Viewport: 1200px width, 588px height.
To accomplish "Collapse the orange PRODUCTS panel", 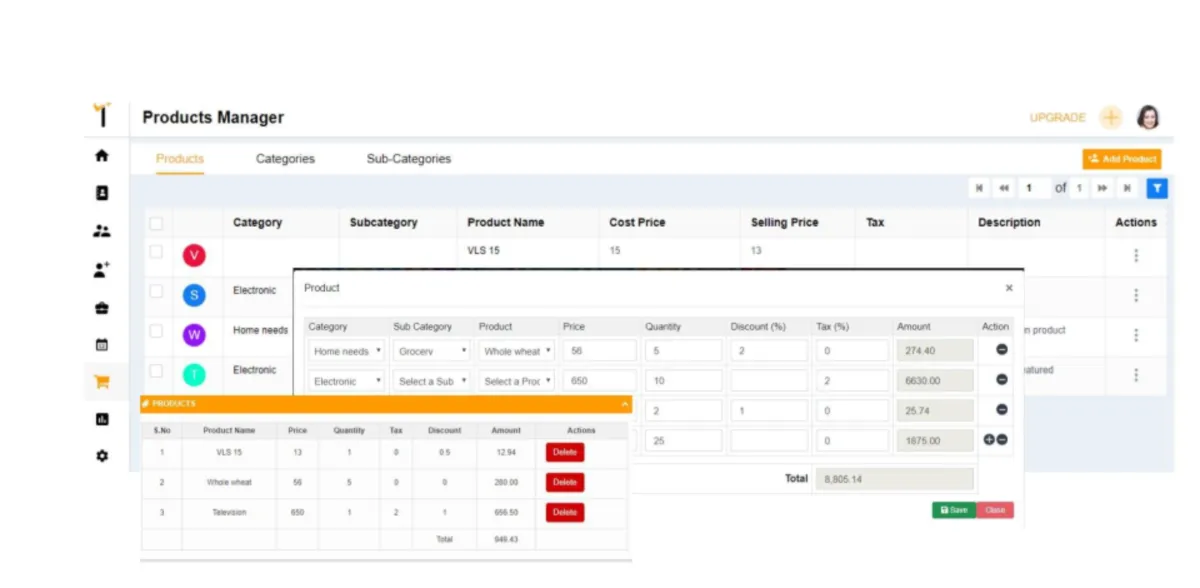I will (x=625, y=404).
